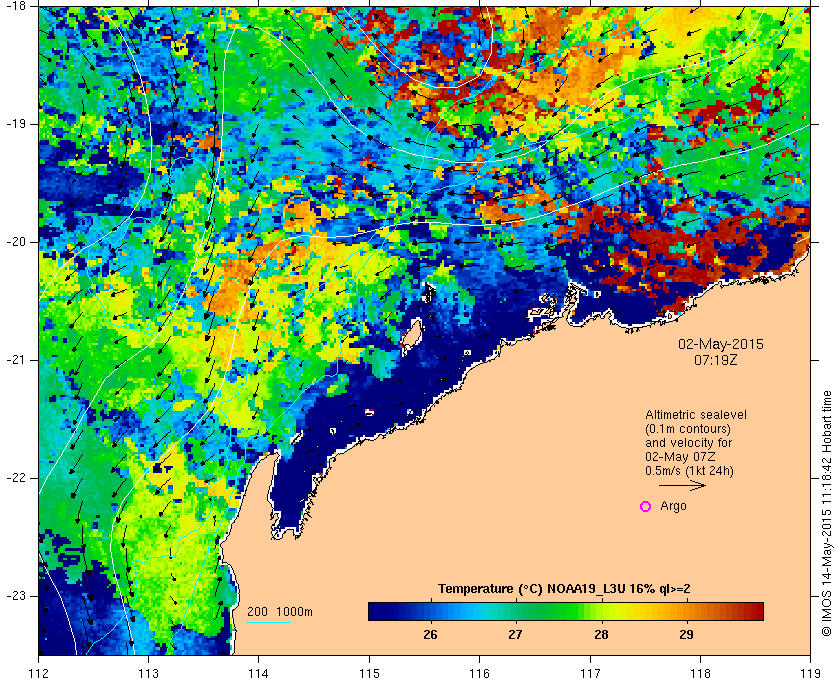The image size is (840, 680).
Task: Click the '(0.1m contours)' legend line
Action: coord(687,429)
